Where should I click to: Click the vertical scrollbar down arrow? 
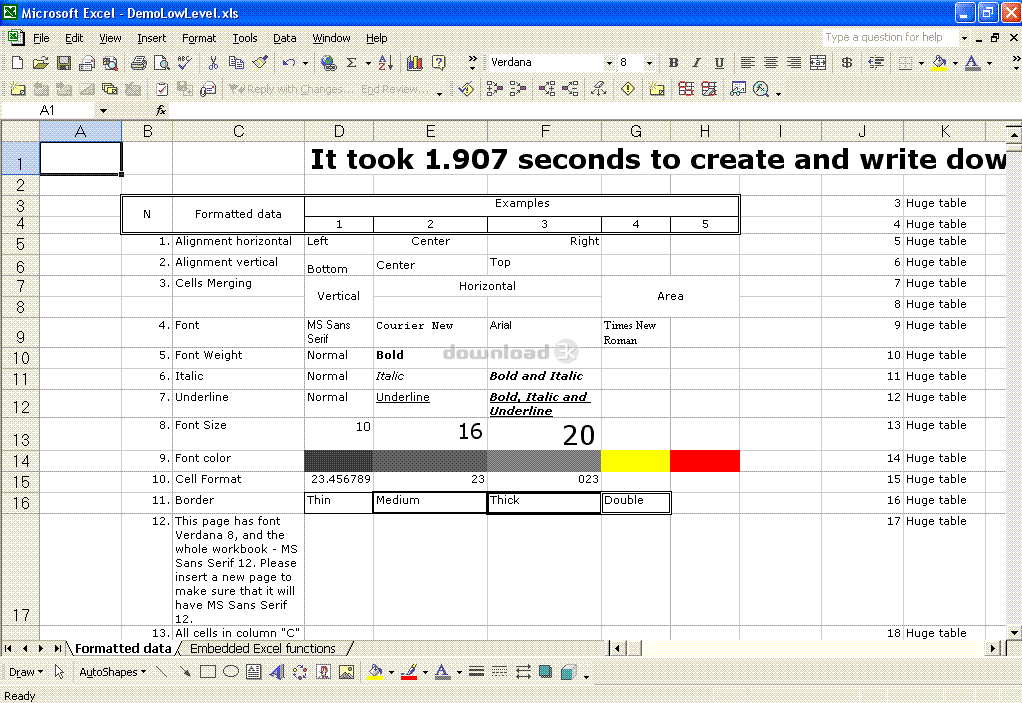(1014, 632)
